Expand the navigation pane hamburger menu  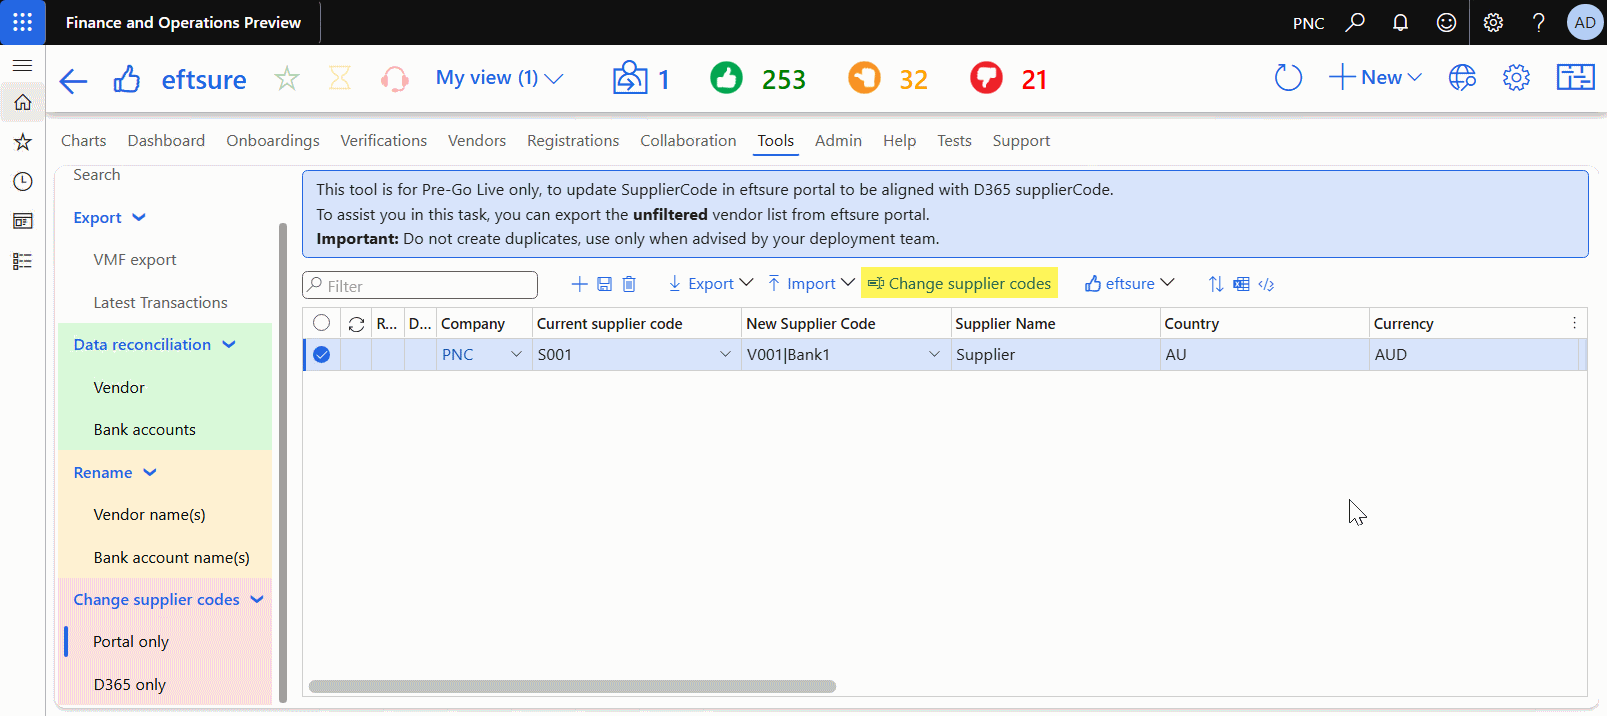[x=22, y=65]
